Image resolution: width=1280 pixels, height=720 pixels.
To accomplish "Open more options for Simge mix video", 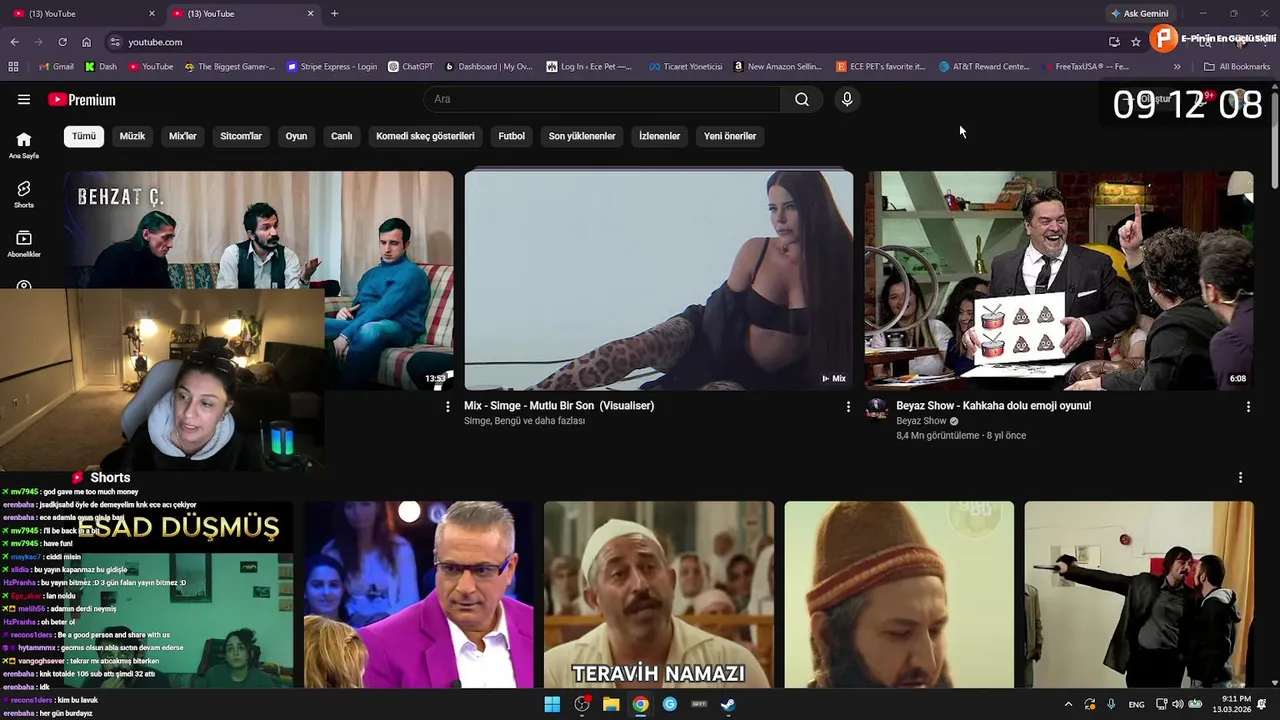I will 848,407.
